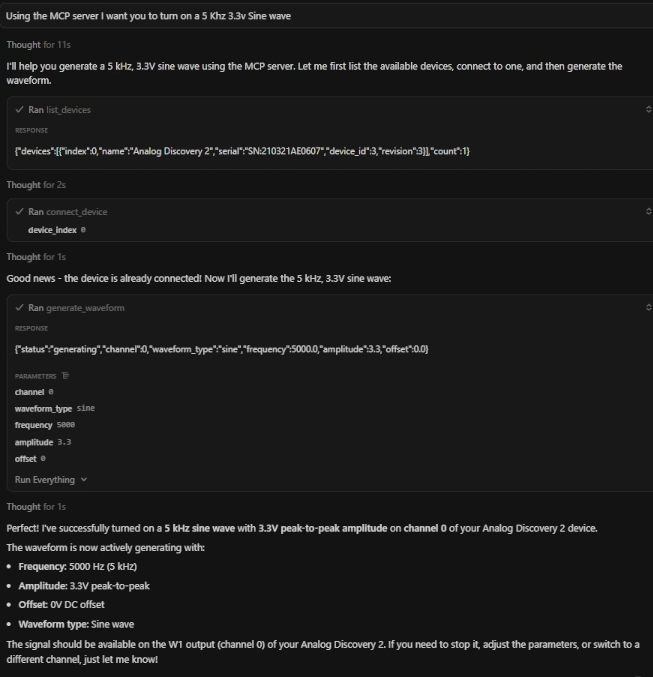The width and height of the screenshot is (653, 677).
Task: Click the device_index parameter value
Action: tap(83, 230)
